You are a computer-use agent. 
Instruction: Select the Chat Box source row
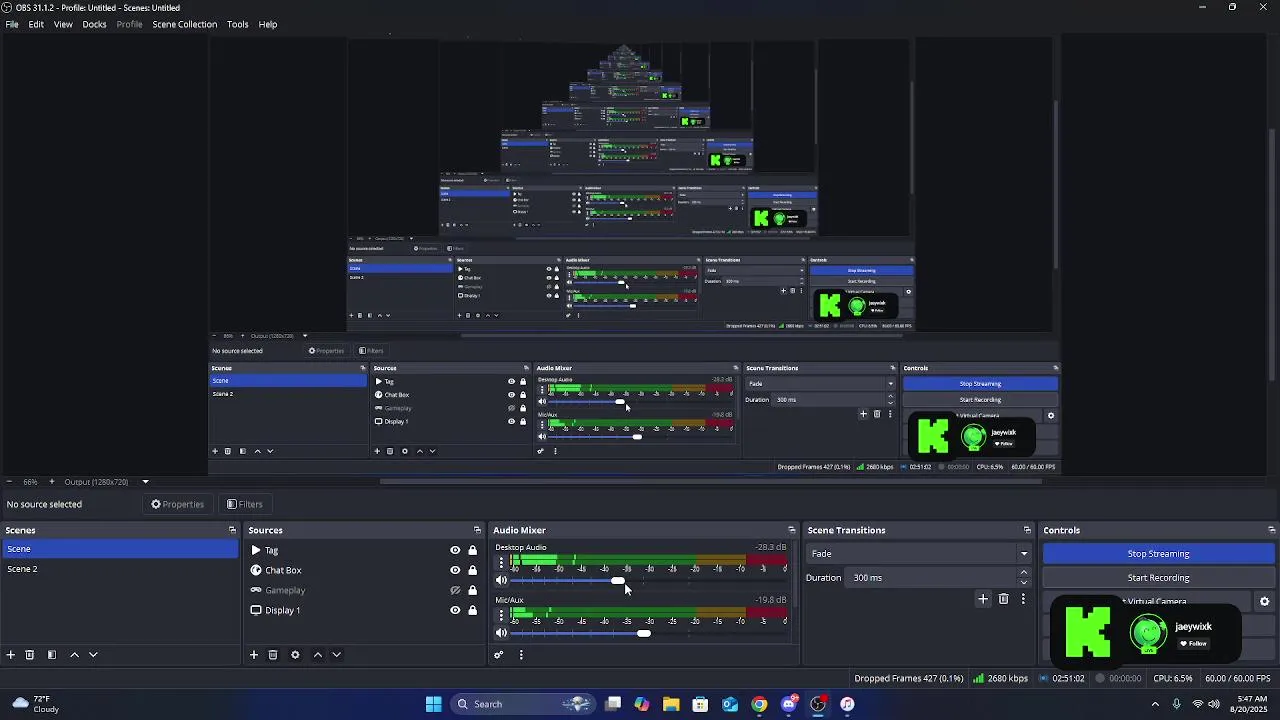(x=363, y=570)
